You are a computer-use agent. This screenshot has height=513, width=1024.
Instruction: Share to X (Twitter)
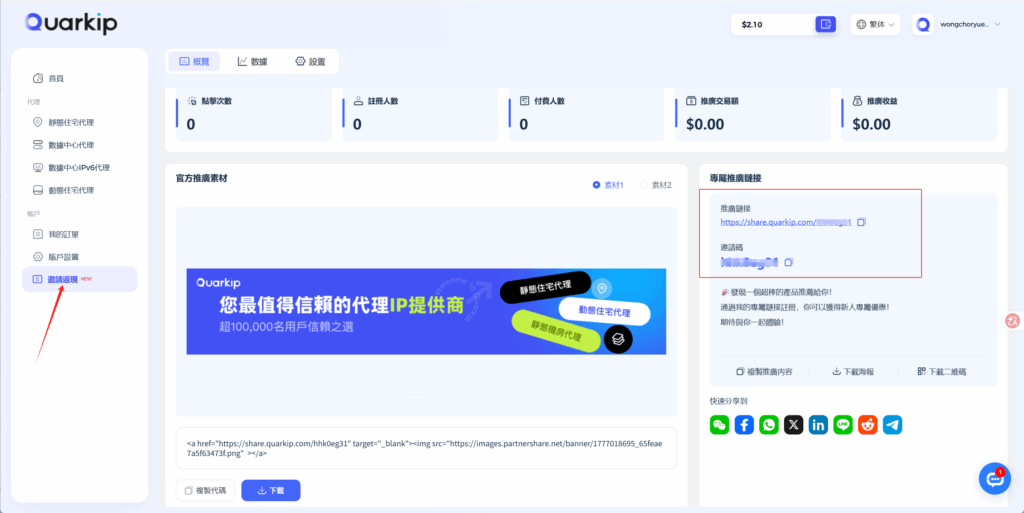pyautogui.click(x=793, y=425)
